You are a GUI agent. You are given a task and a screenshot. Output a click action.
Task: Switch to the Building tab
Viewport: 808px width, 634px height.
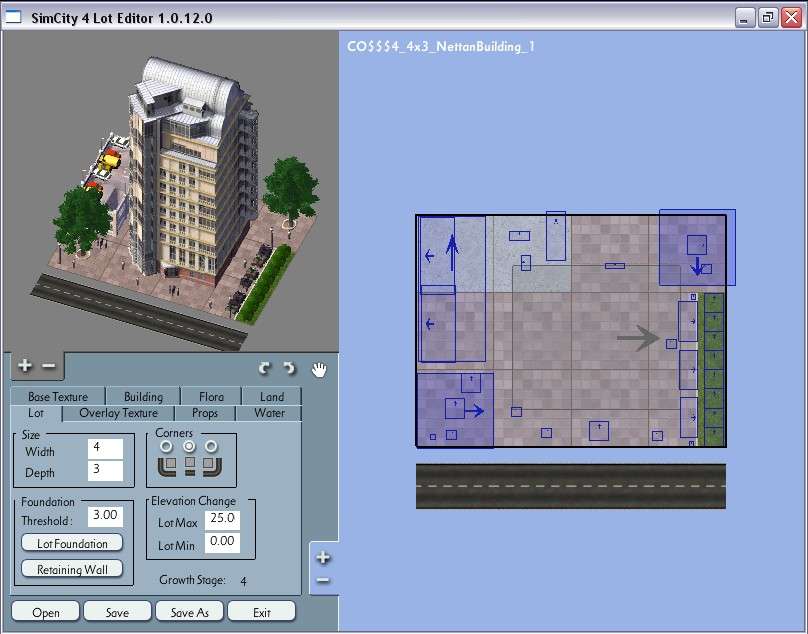(x=143, y=396)
